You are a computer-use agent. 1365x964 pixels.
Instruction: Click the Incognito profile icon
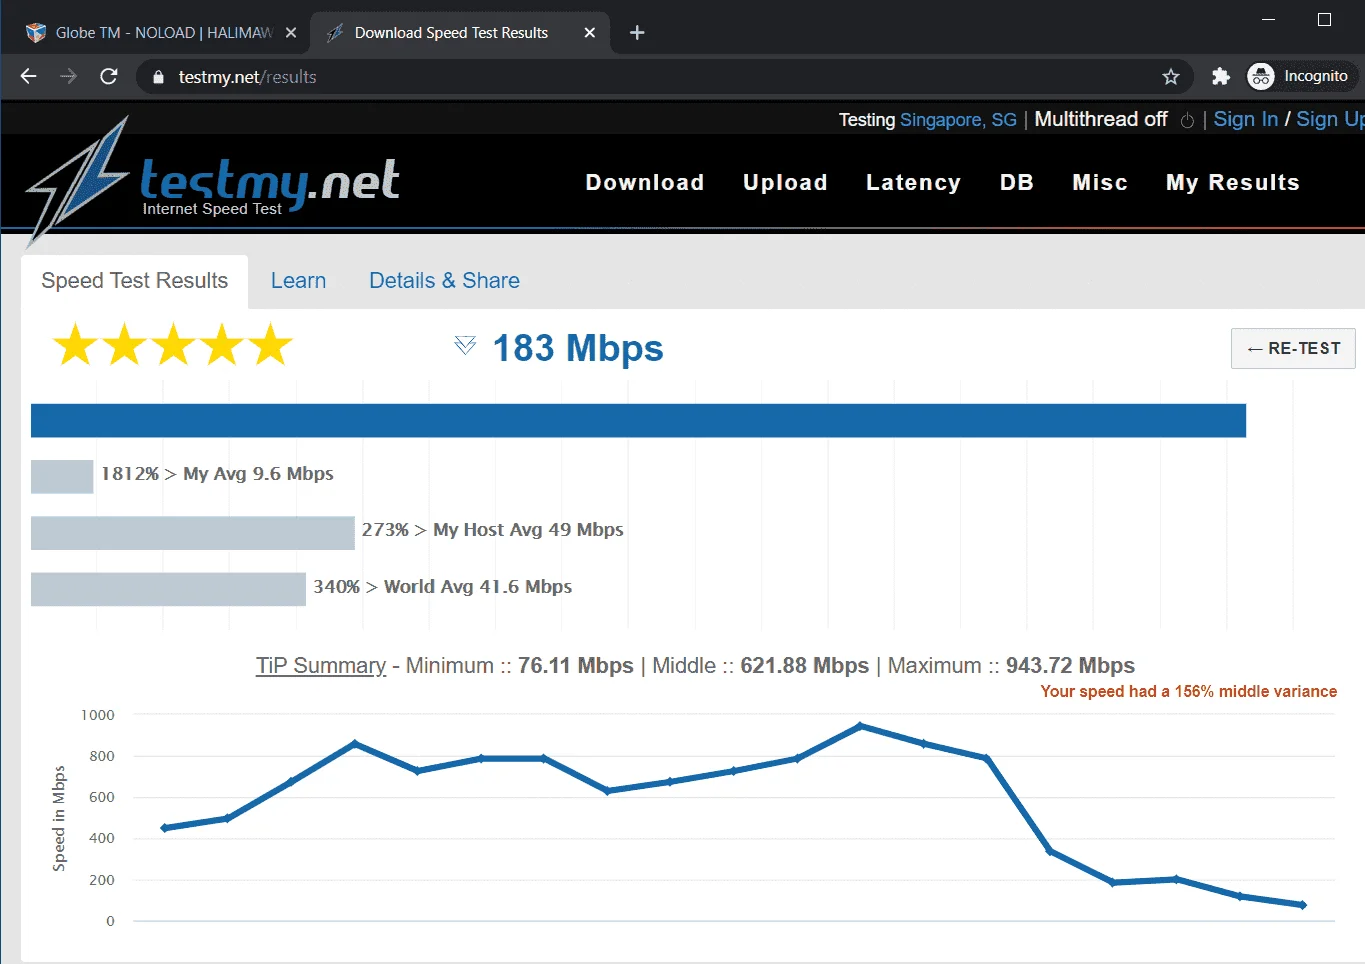coord(1261,76)
